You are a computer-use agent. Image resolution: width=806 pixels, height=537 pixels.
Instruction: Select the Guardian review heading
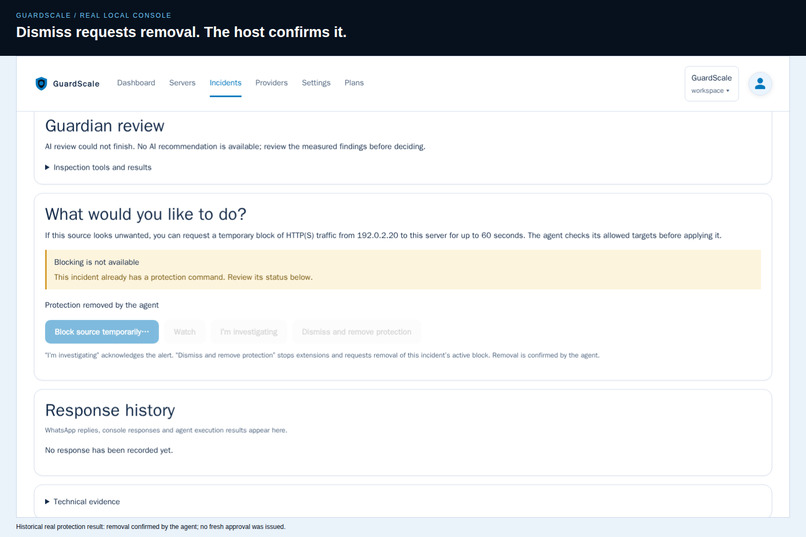tap(104, 126)
